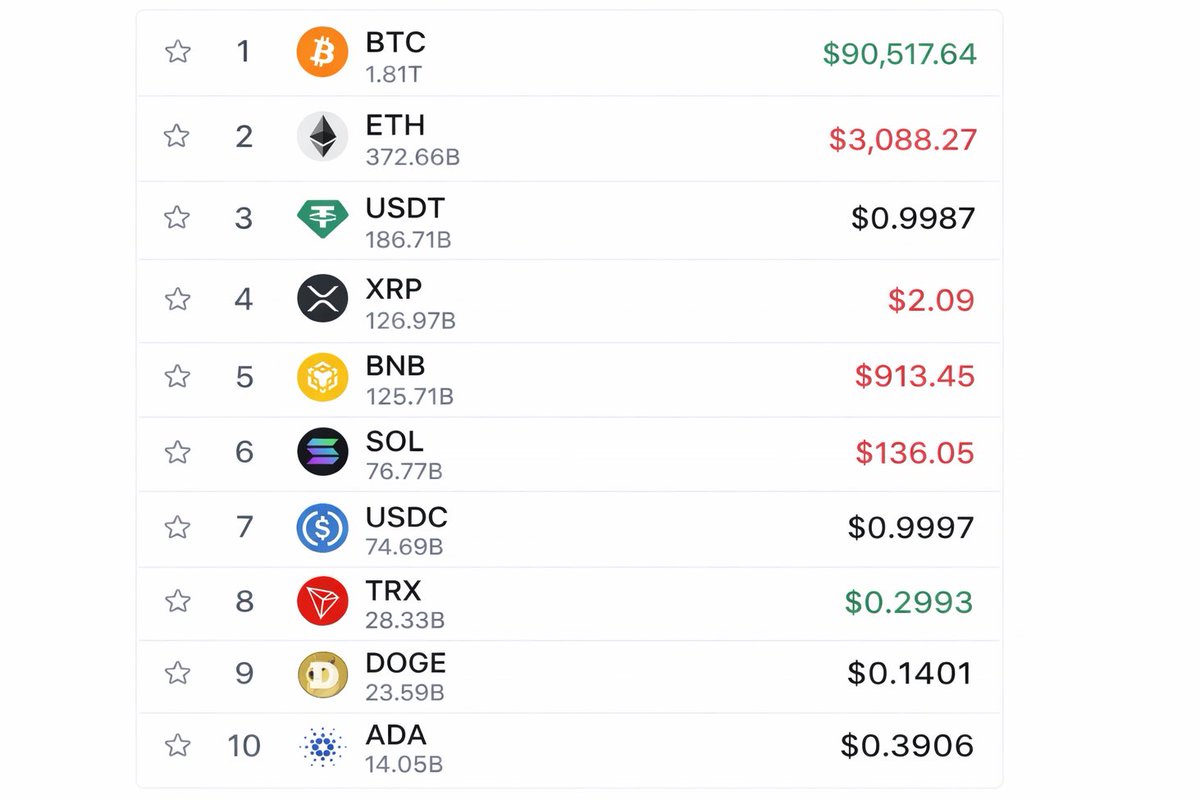The height and width of the screenshot is (800, 1200).
Task: Select the TRX price $0.2993
Action: 908,602
